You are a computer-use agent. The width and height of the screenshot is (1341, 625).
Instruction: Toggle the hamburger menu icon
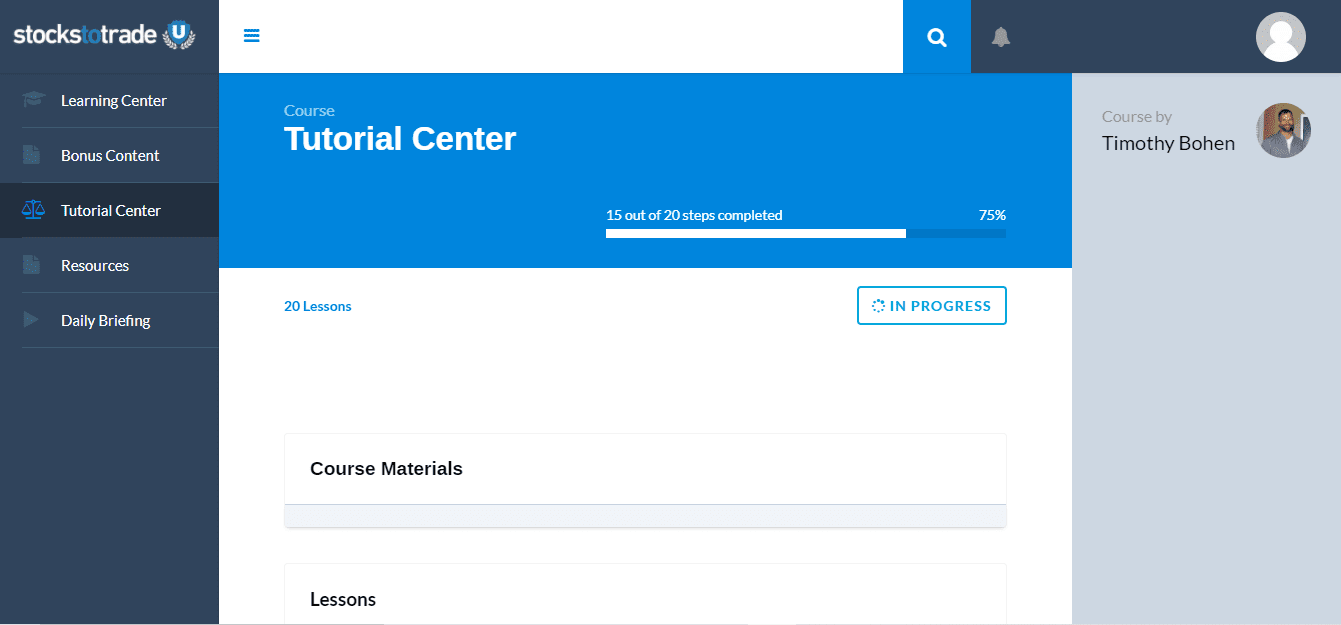(x=252, y=36)
